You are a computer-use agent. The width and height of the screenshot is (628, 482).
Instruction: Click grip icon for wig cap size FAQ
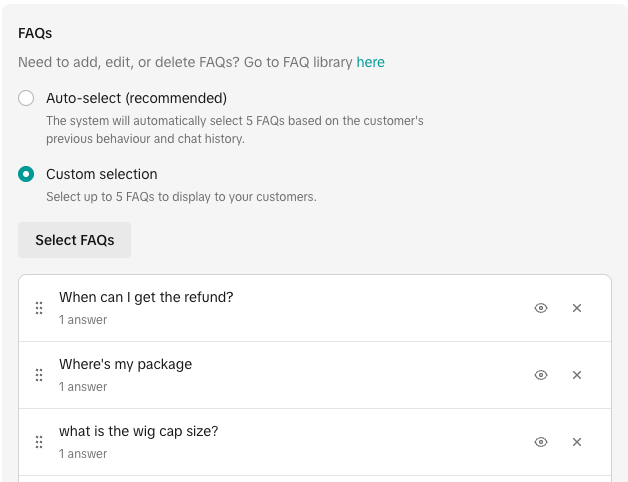point(39,442)
